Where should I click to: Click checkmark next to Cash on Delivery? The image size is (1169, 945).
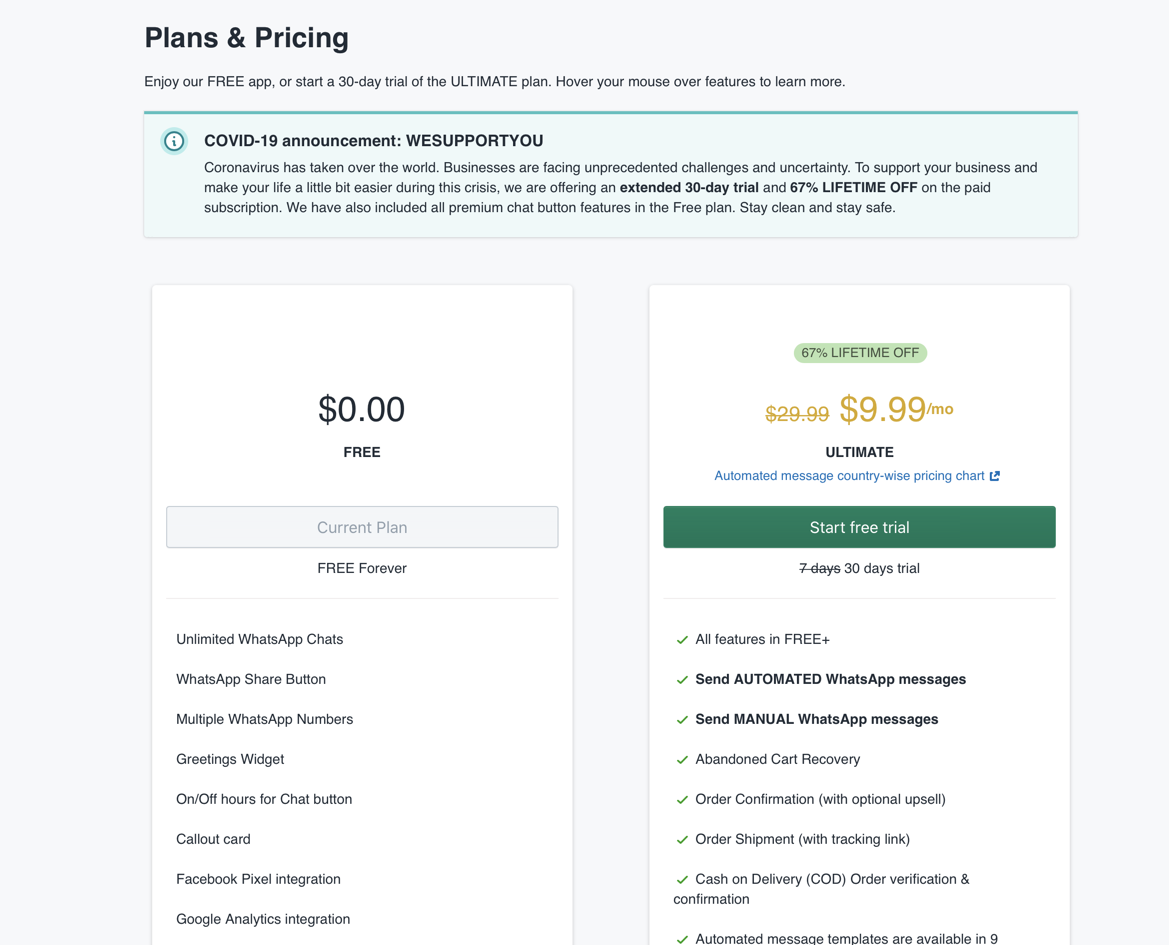coord(682,880)
